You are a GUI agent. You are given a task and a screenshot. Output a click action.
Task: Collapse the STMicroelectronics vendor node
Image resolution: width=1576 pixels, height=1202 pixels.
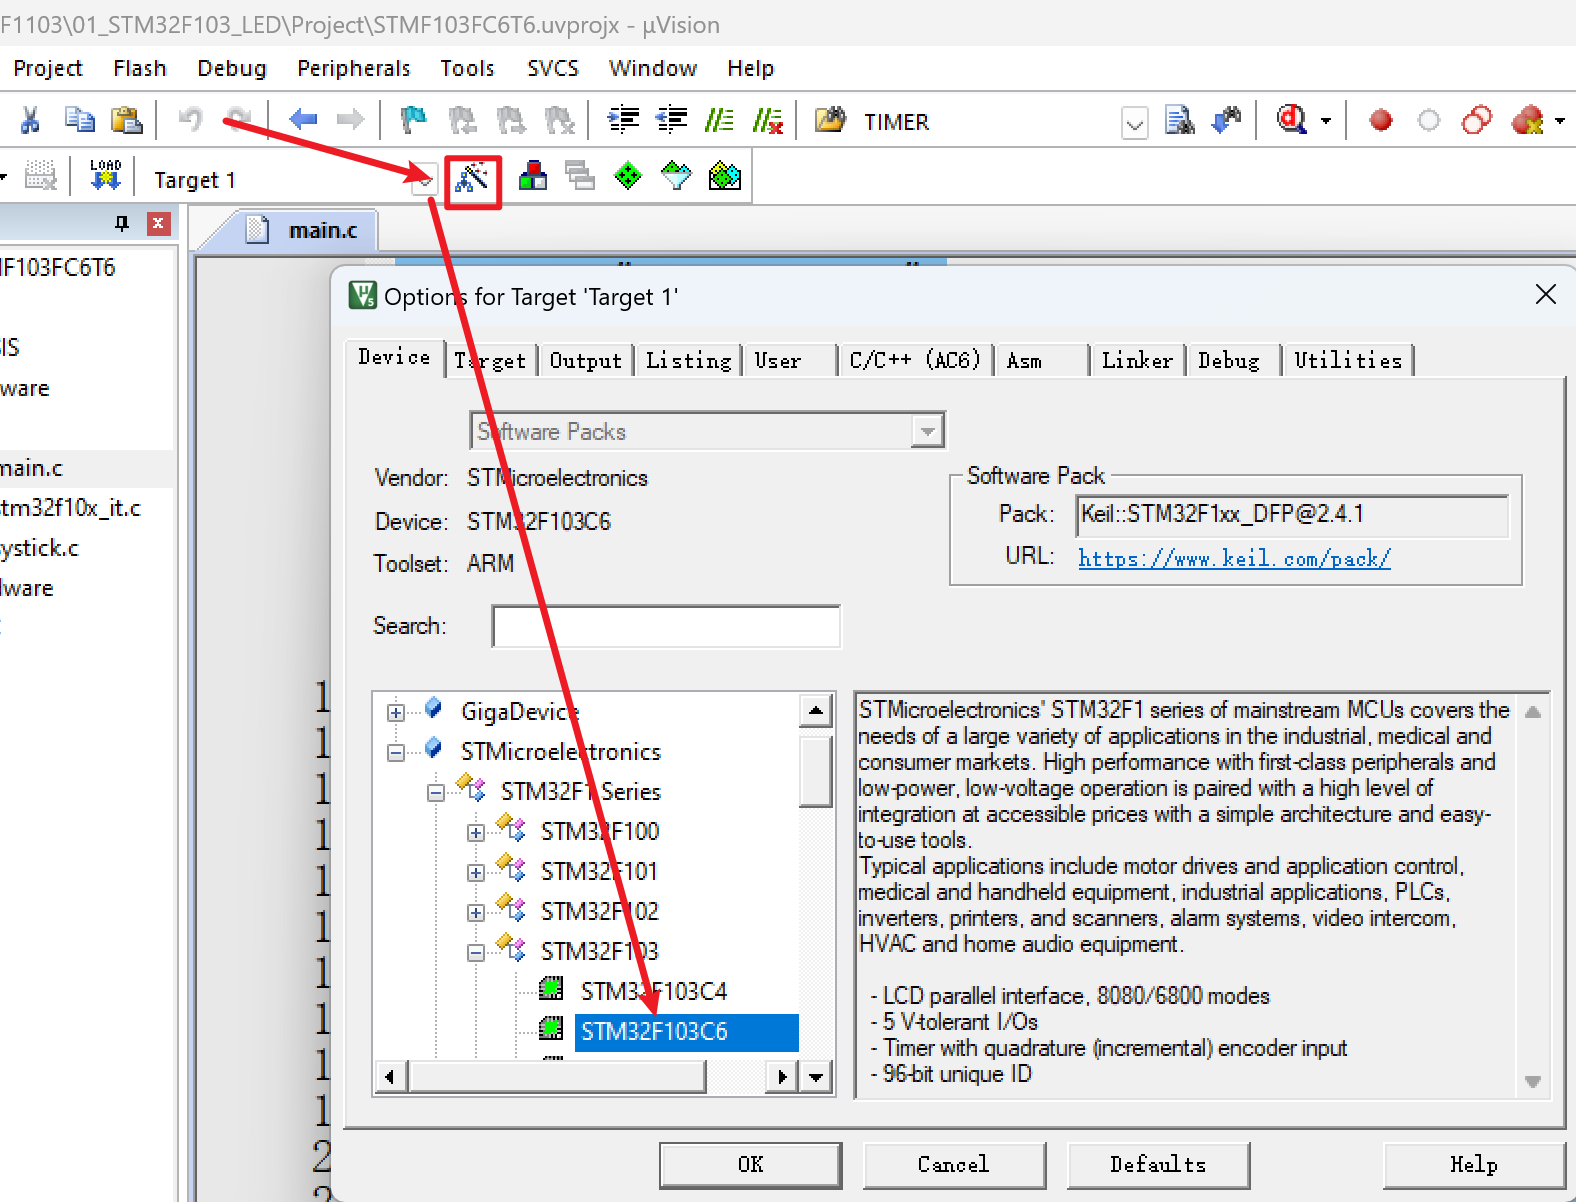pos(396,752)
